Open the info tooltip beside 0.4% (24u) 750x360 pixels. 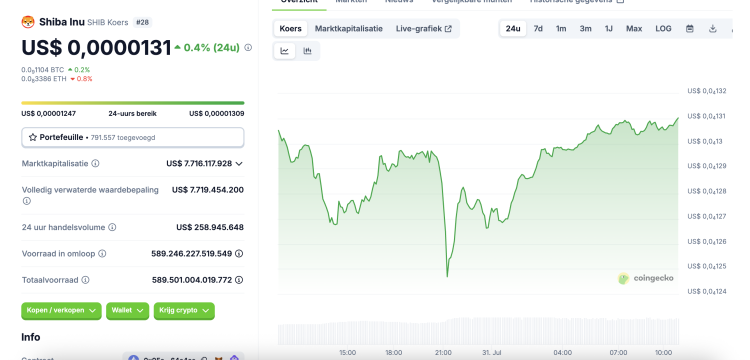click(248, 47)
